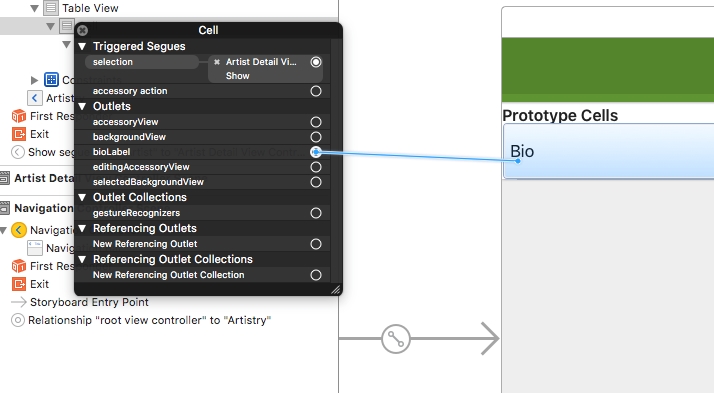The height and width of the screenshot is (393, 714).
Task: Collapse the Triggered Segues section
Action: 82,46
